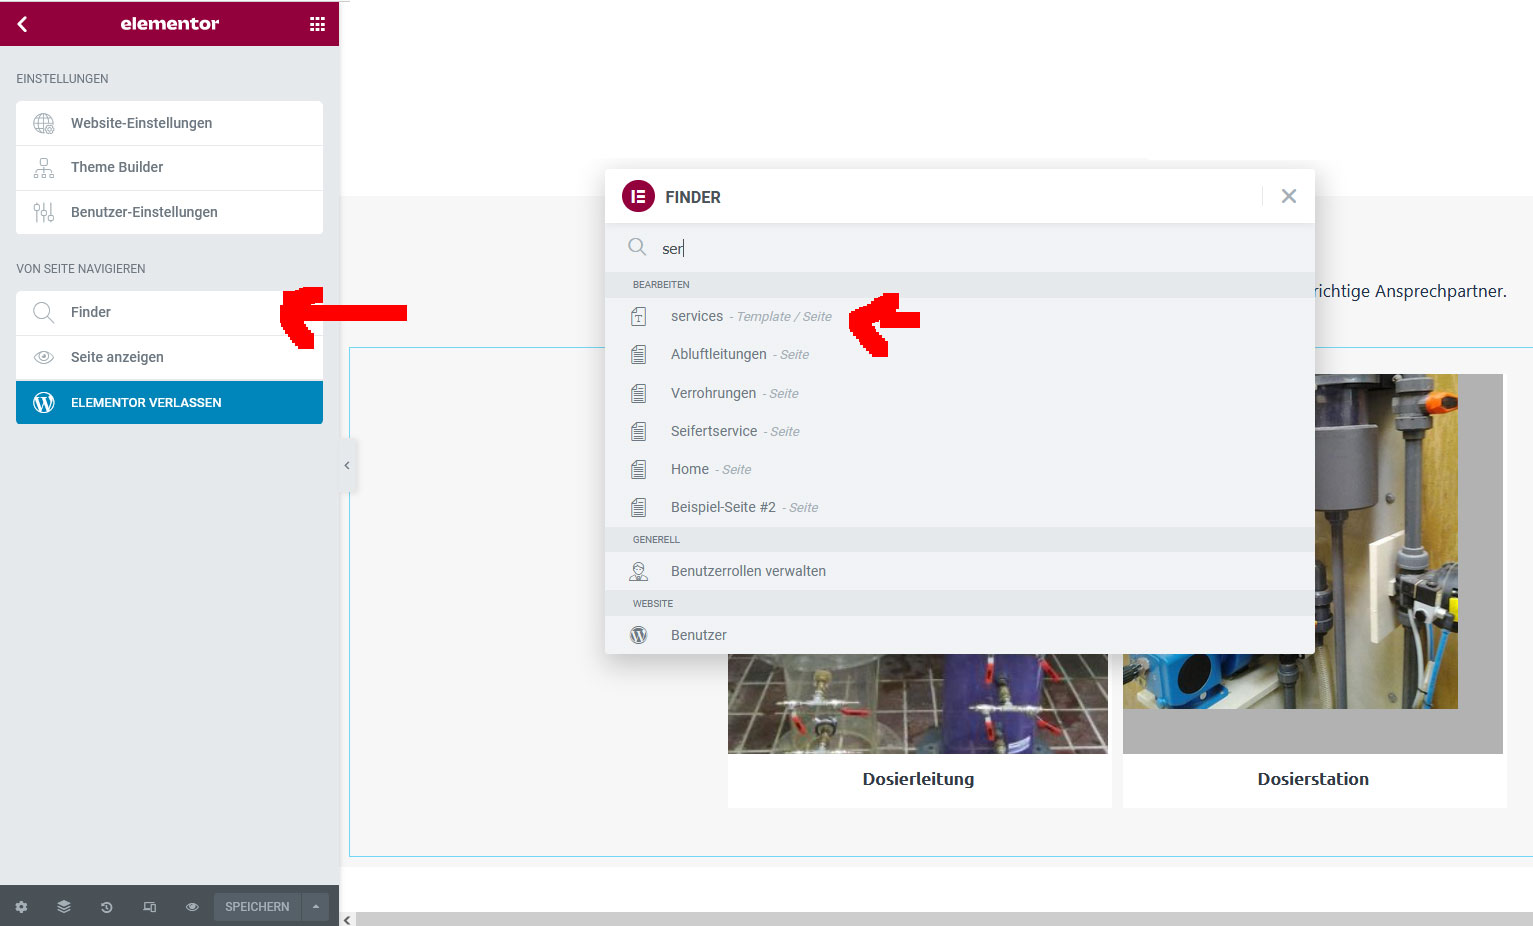Click the Dosierleitung image

pos(918,704)
